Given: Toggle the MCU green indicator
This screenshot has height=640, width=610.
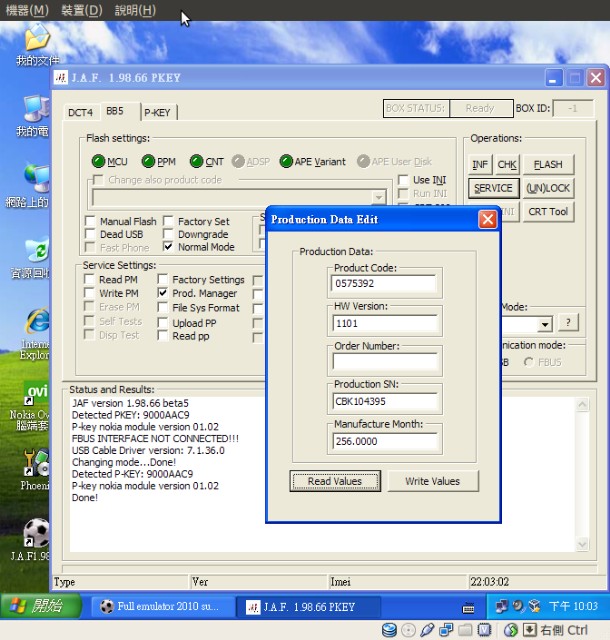Looking at the screenshot, I should 98,161.
